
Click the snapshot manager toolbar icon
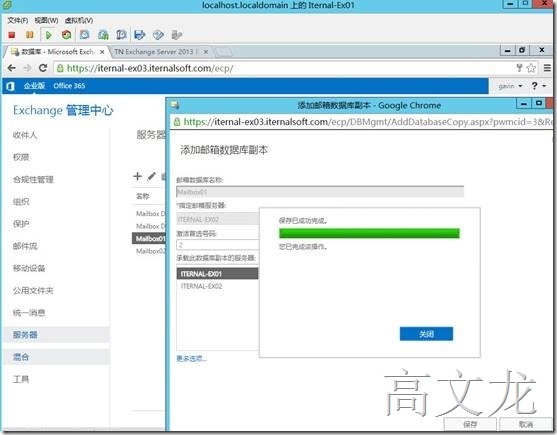tap(121, 35)
